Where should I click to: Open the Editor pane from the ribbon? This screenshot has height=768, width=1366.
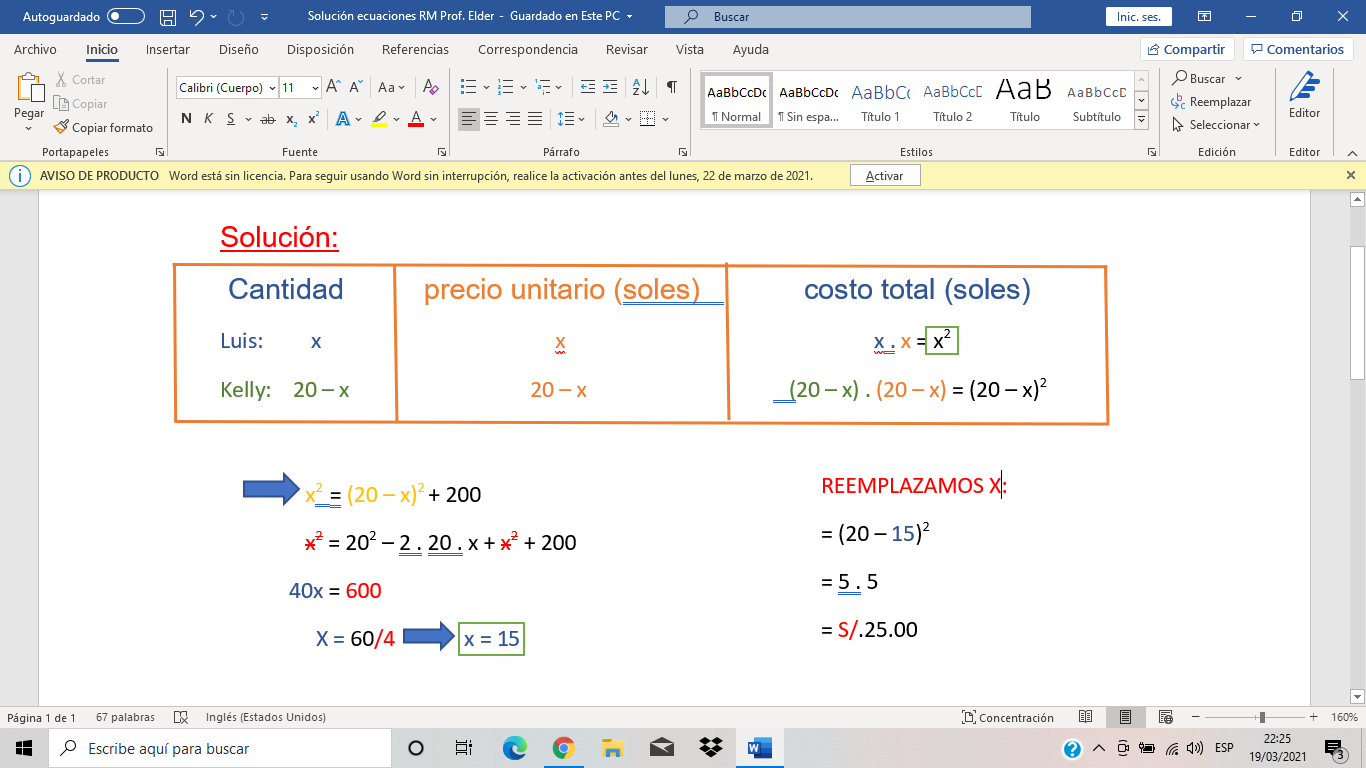tap(1304, 98)
